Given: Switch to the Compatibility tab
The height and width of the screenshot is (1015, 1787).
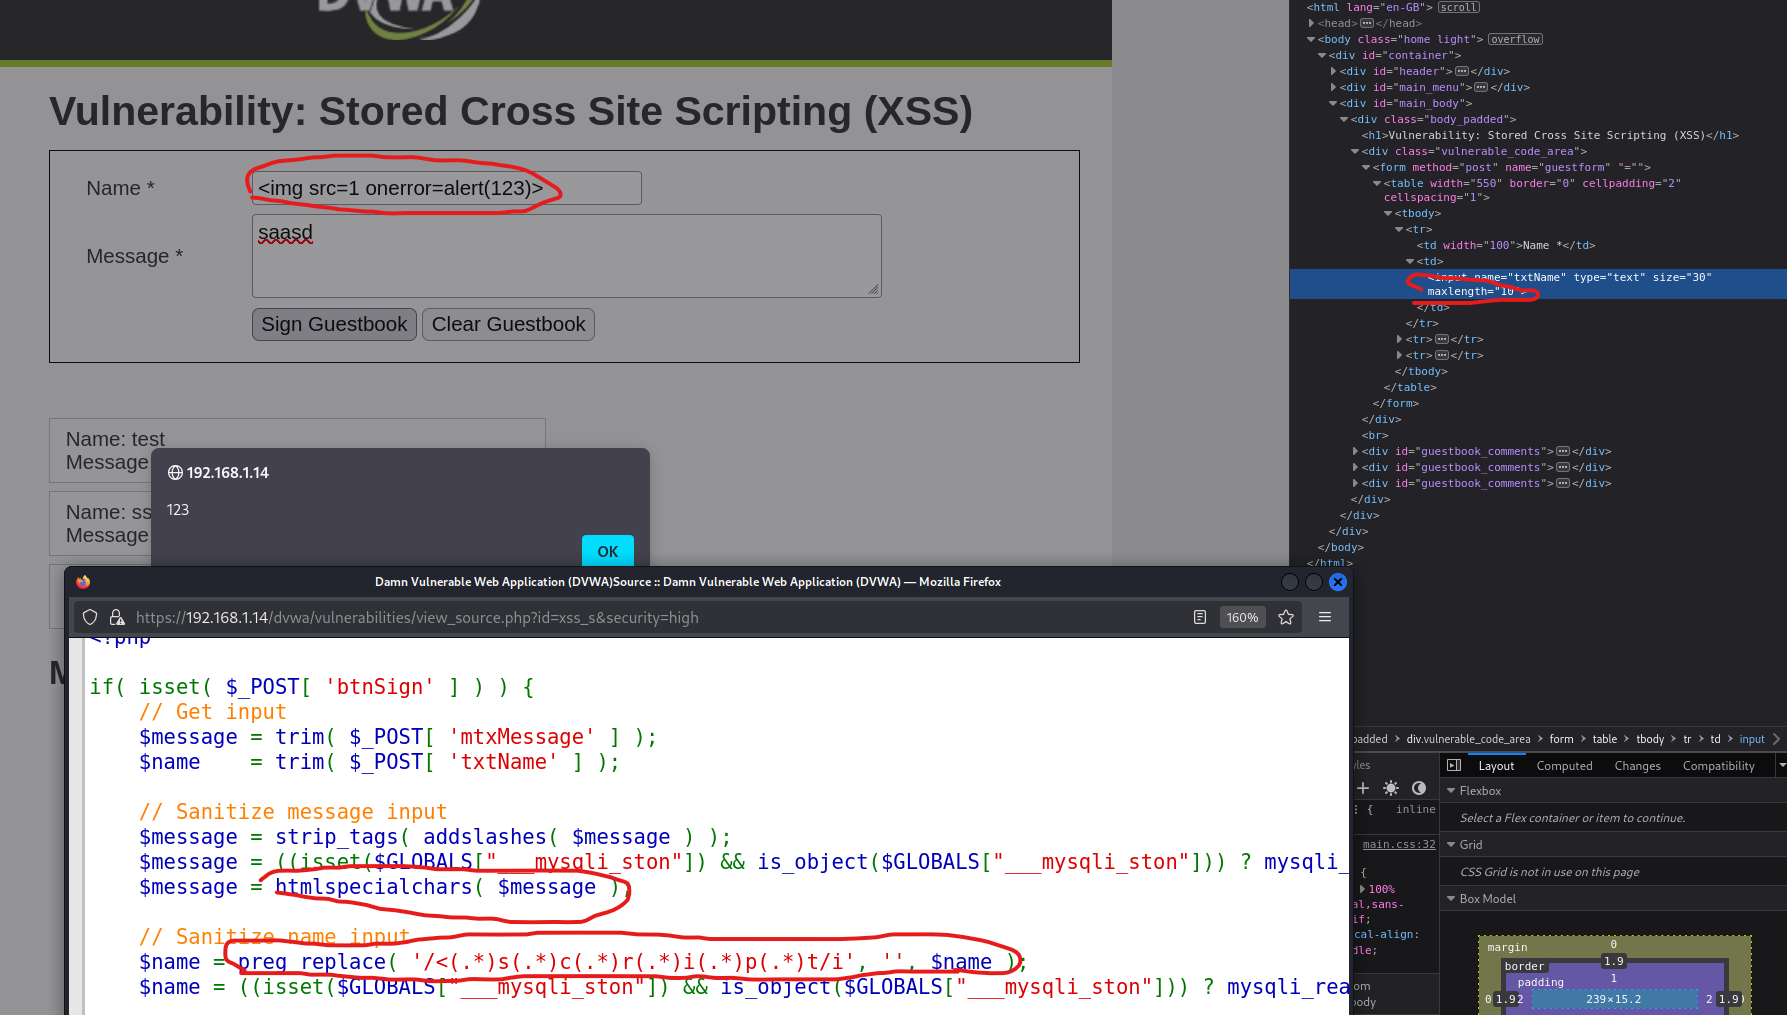Looking at the screenshot, I should point(1718,766).
